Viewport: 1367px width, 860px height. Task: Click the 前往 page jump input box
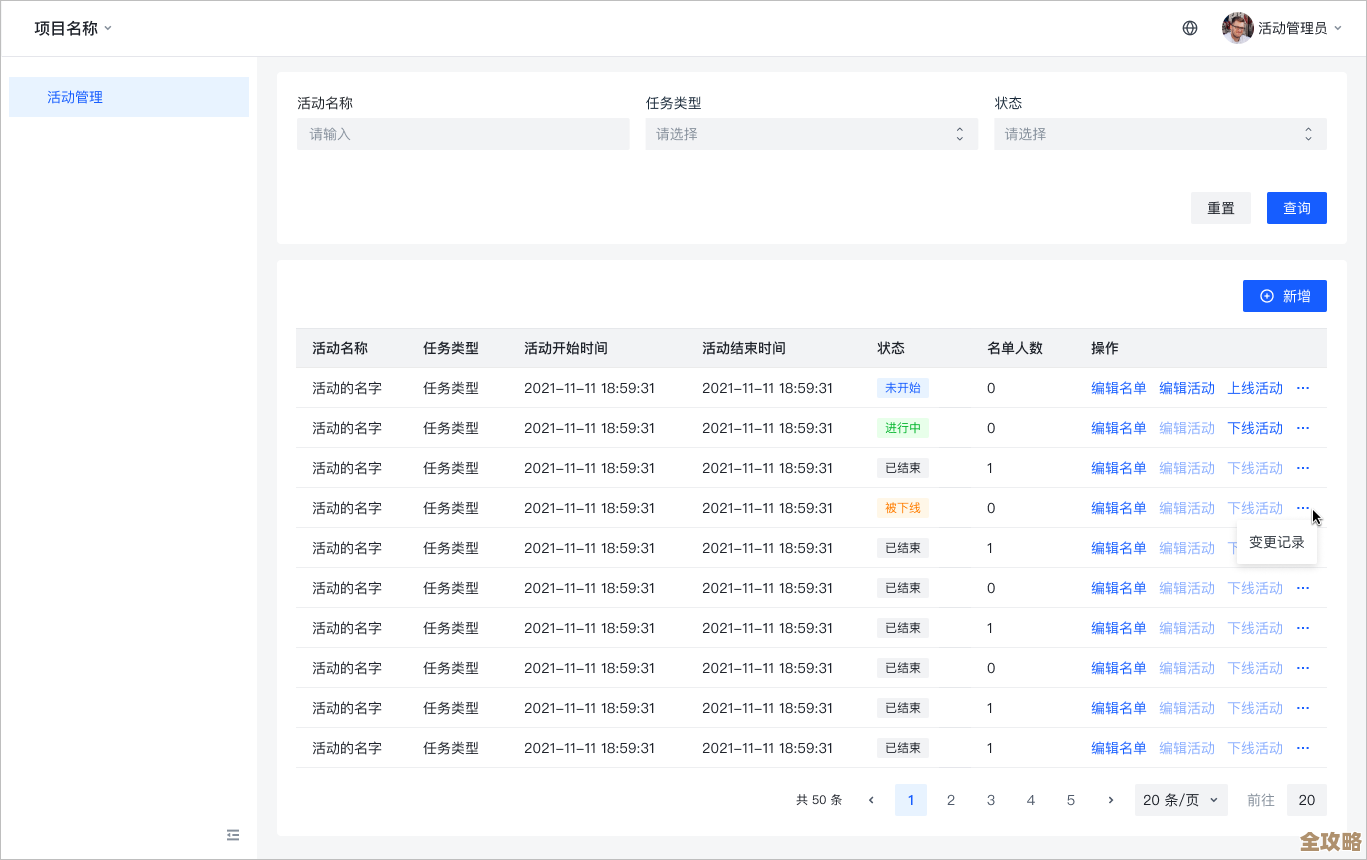tap(1306, 800)
